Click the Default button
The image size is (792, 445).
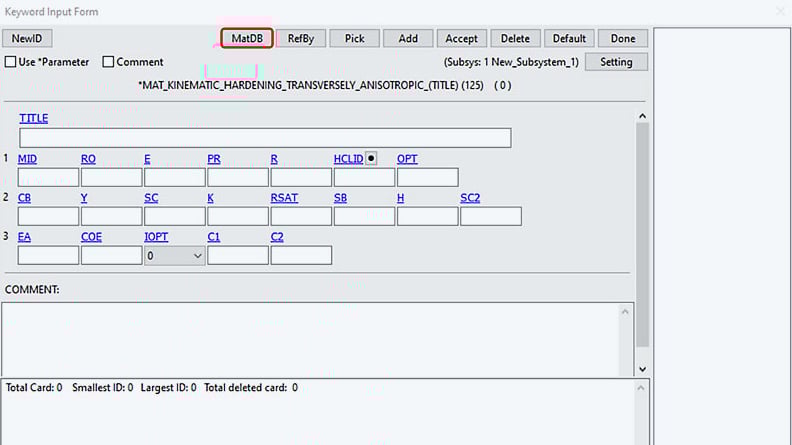(569, 38)
